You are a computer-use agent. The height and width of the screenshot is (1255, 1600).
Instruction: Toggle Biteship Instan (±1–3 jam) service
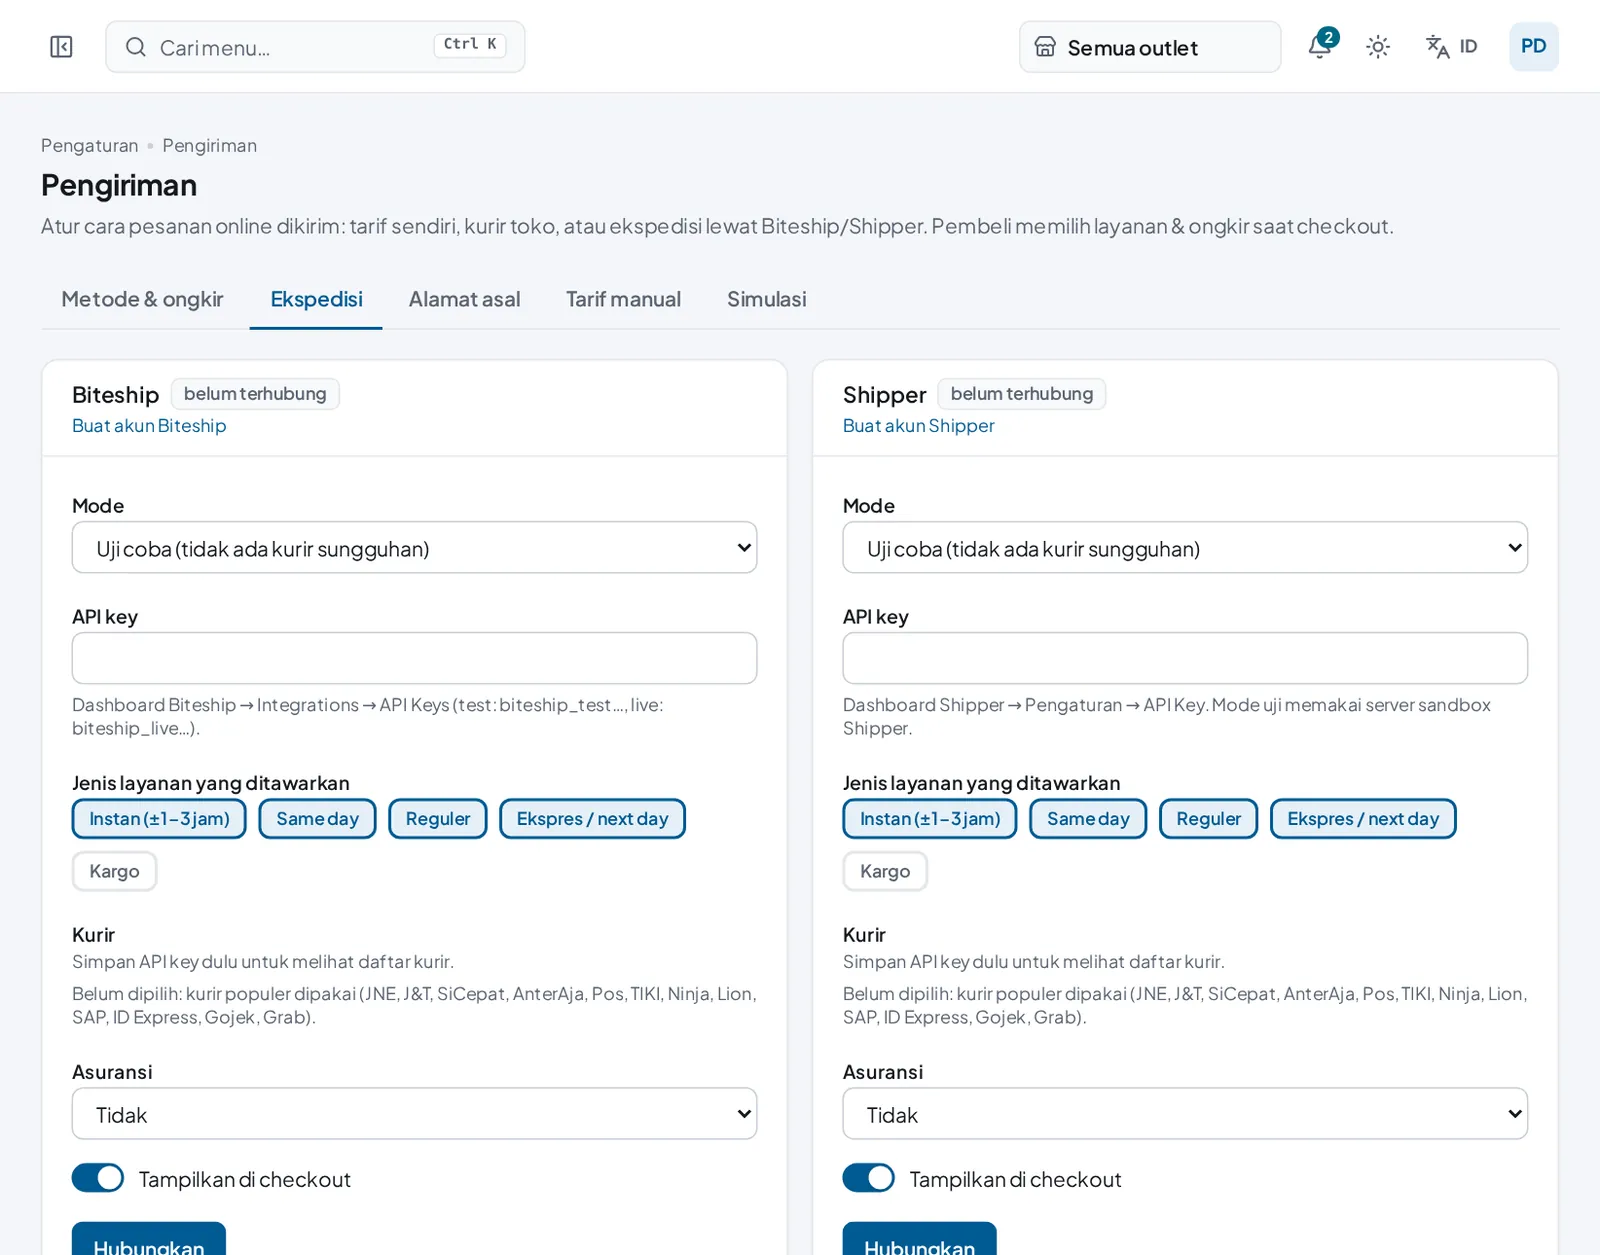pyautogui.click(x=159, y=819)
